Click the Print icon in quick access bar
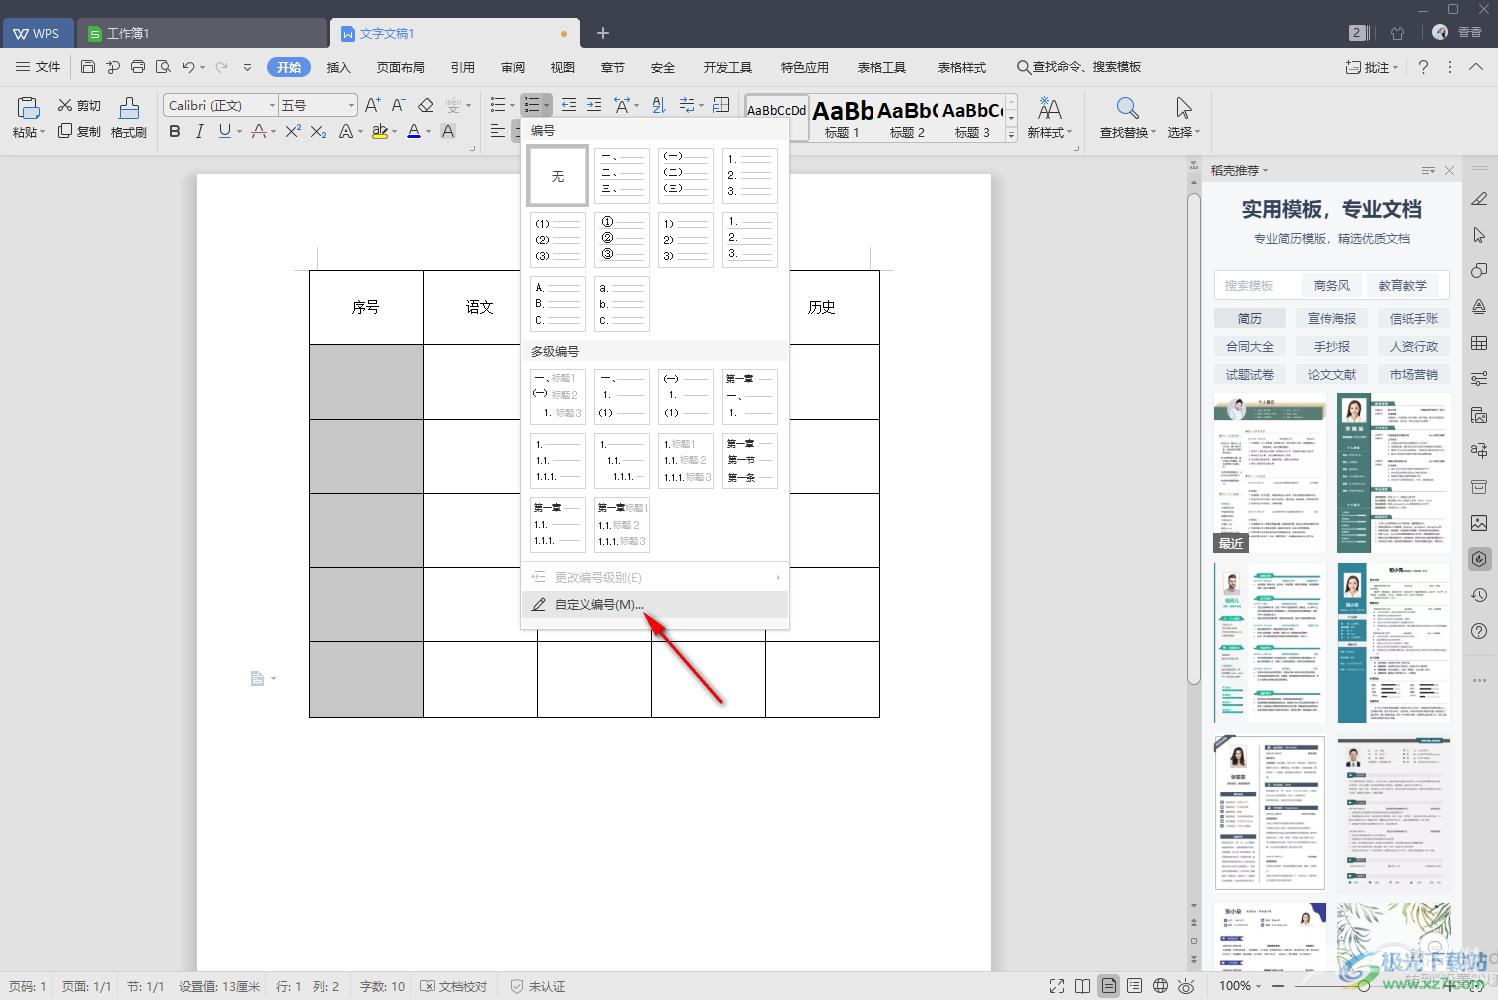The height and width of the screenshot is (1000, 1498). click(138, 67)
